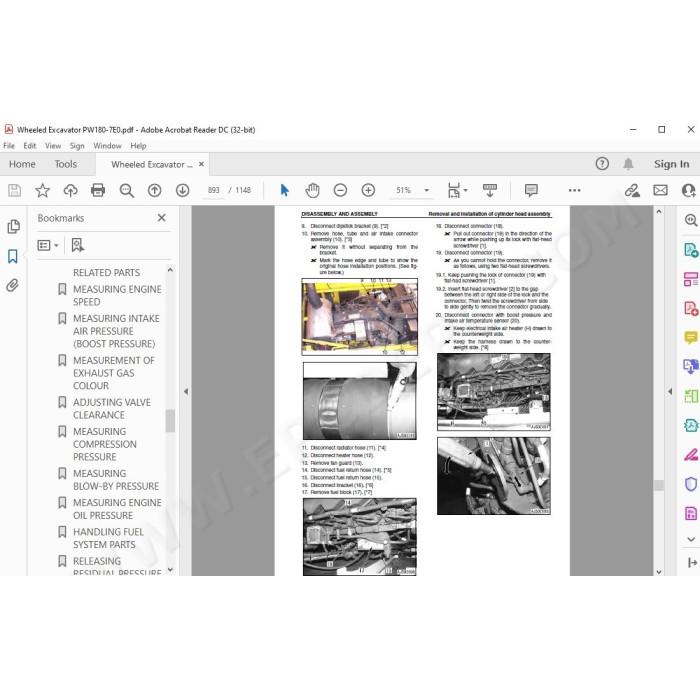This screenshot has width=700, height=700.
Task: Go to previous page arrow
Action: pos(154,191)
